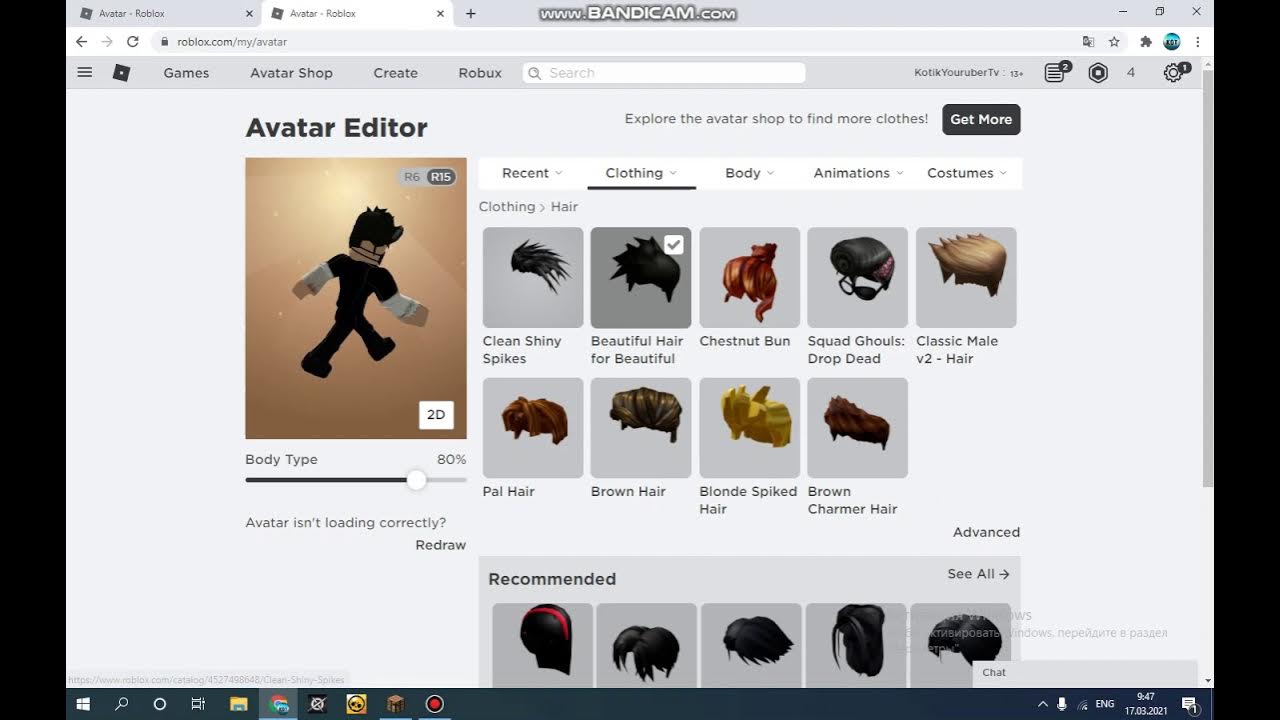Open the KotikYouruberTv profile link
The width and height of the screenshot is (1280, 720).
[x=957, y=73]
